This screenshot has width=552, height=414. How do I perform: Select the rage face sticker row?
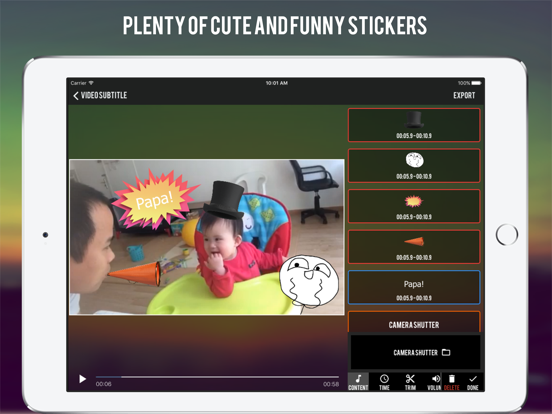(414, 165)
